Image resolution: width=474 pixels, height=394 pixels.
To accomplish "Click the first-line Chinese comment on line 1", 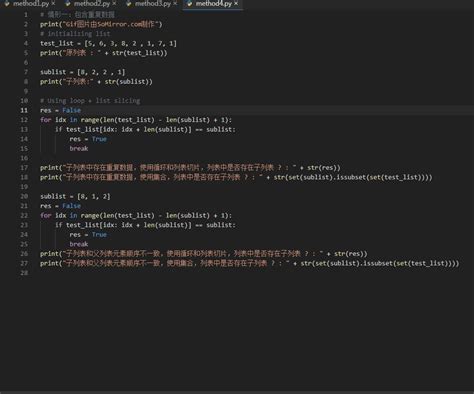I will pyautogui.click(x=77, y=15).
